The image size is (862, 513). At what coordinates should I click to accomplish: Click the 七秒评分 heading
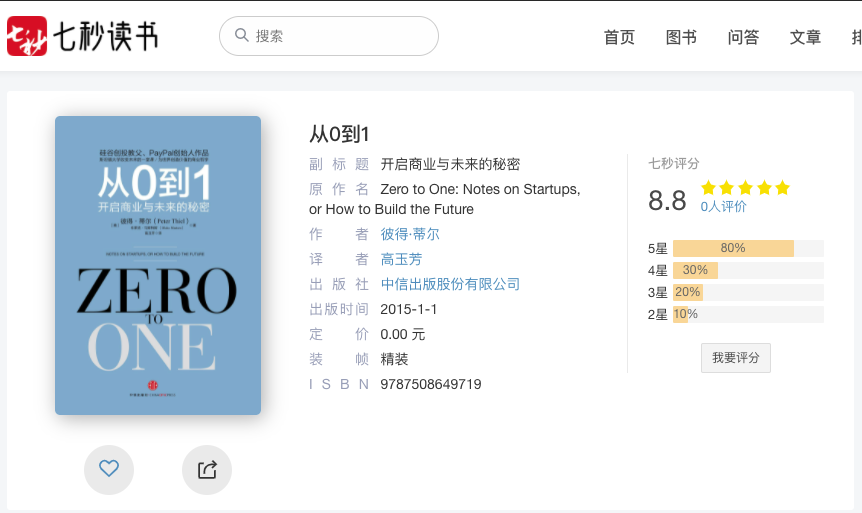click(674, 163)
